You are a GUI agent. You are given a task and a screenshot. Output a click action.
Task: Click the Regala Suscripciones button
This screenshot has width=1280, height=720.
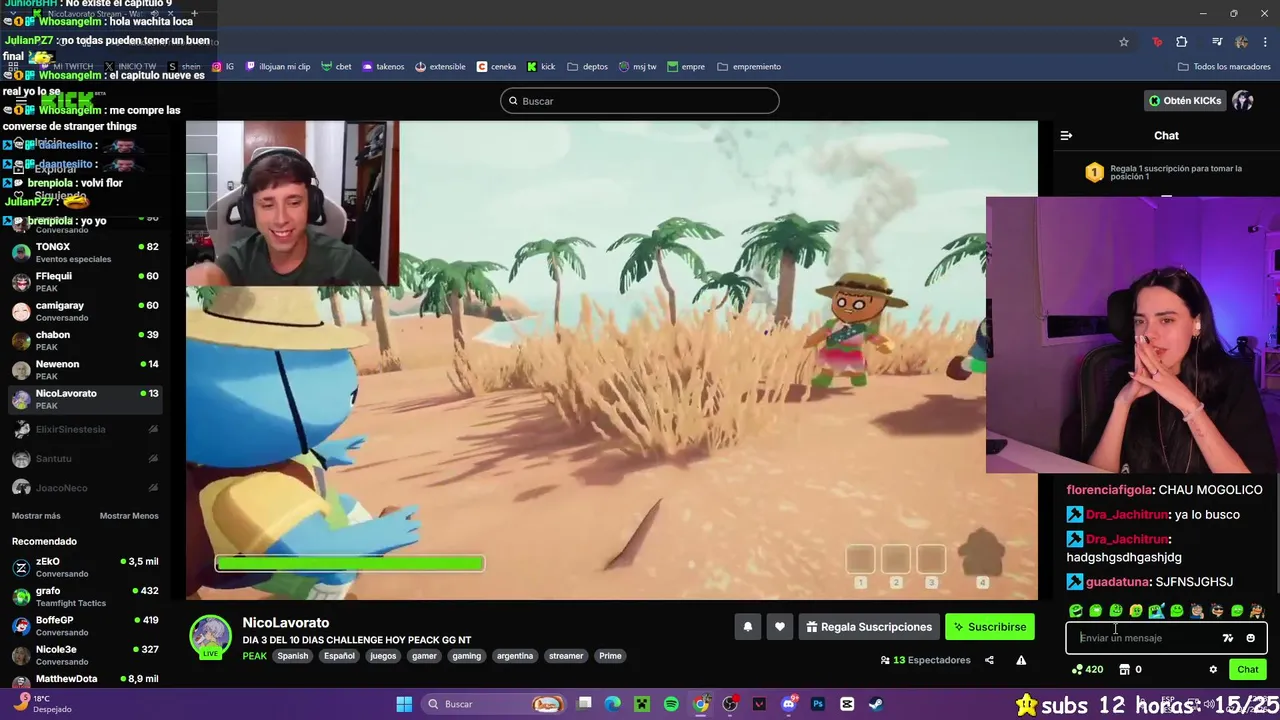[869, 627]
